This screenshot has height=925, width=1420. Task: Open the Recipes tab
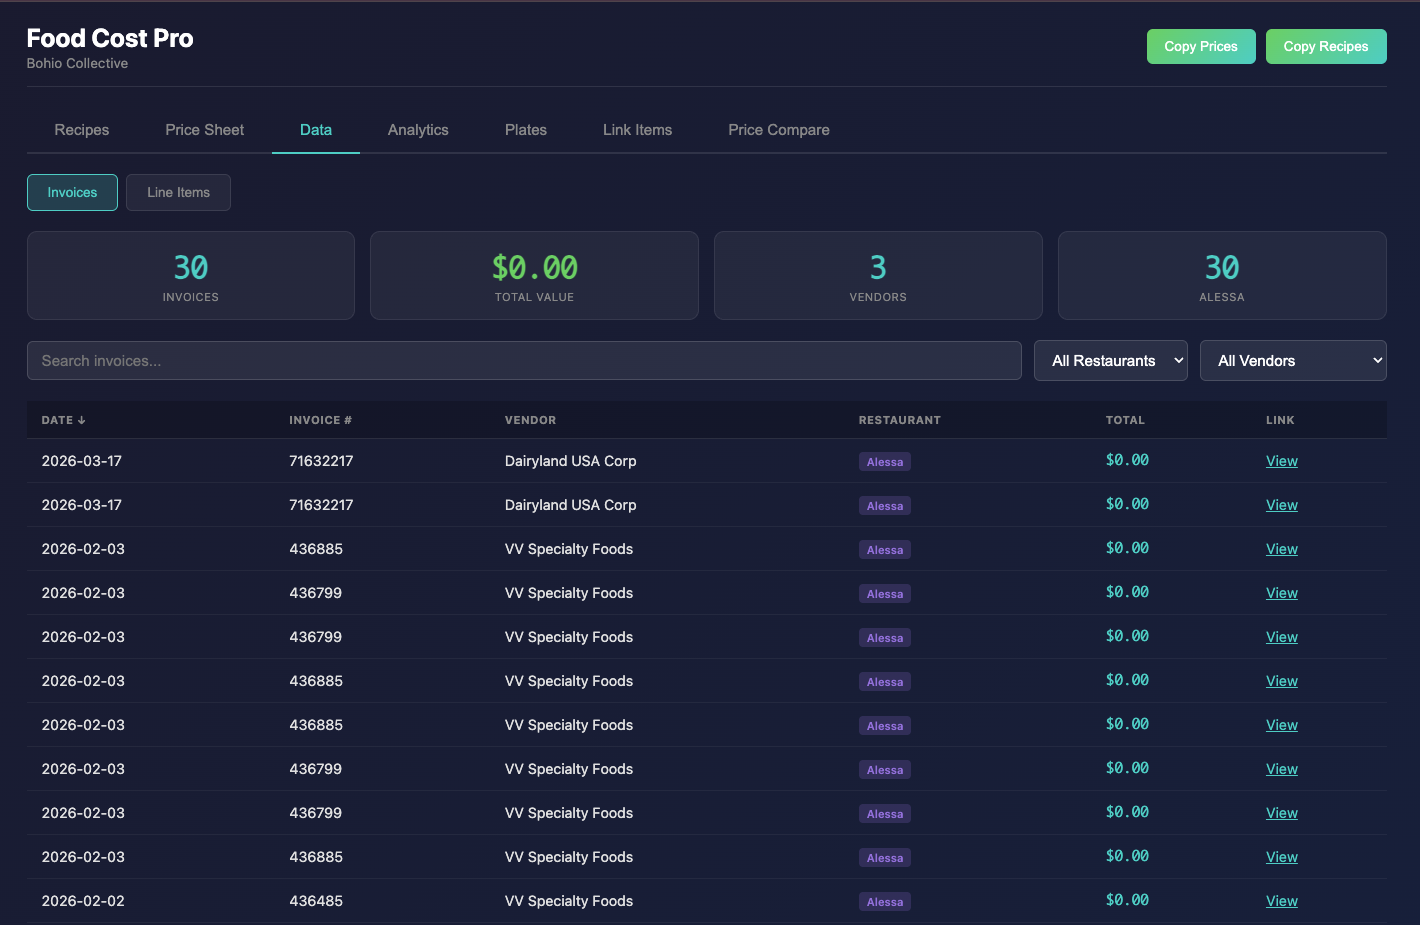(82, 130)
